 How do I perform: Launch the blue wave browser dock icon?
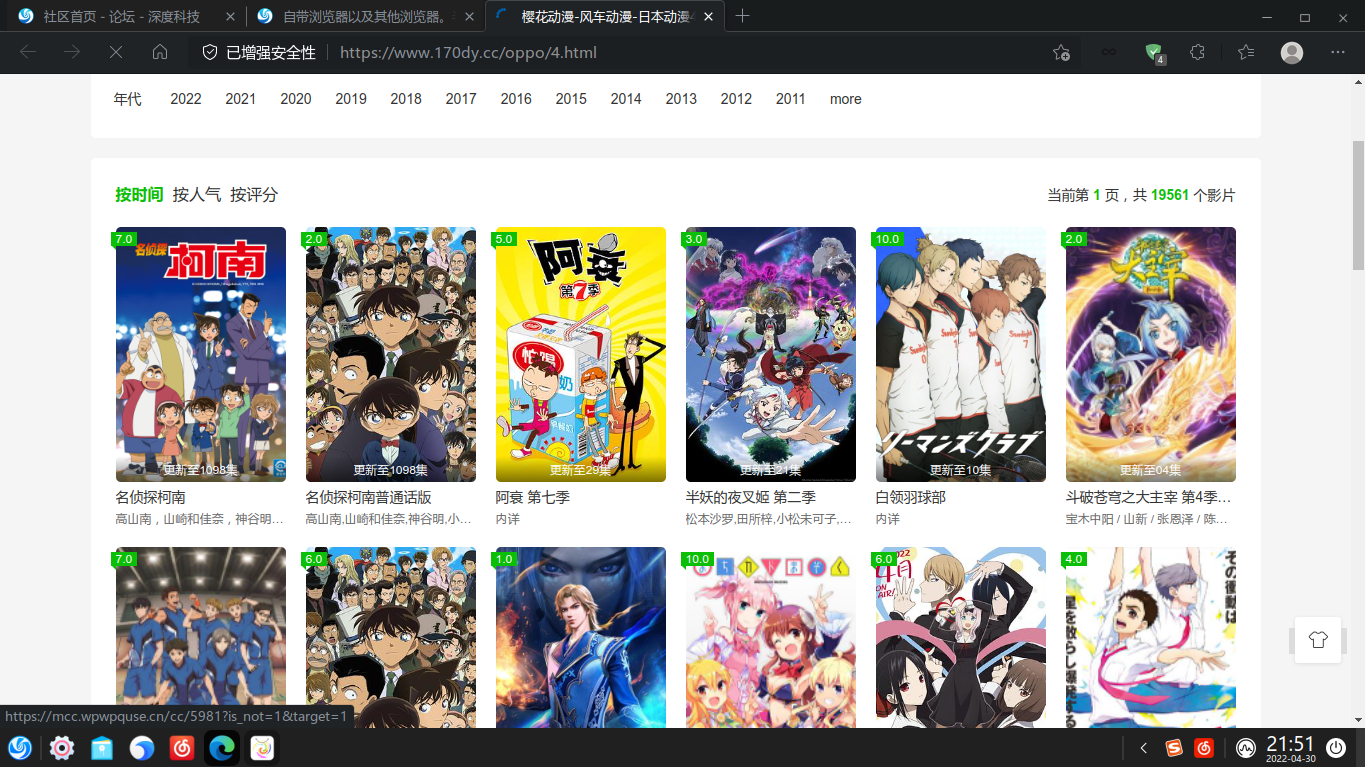(142, 747)
